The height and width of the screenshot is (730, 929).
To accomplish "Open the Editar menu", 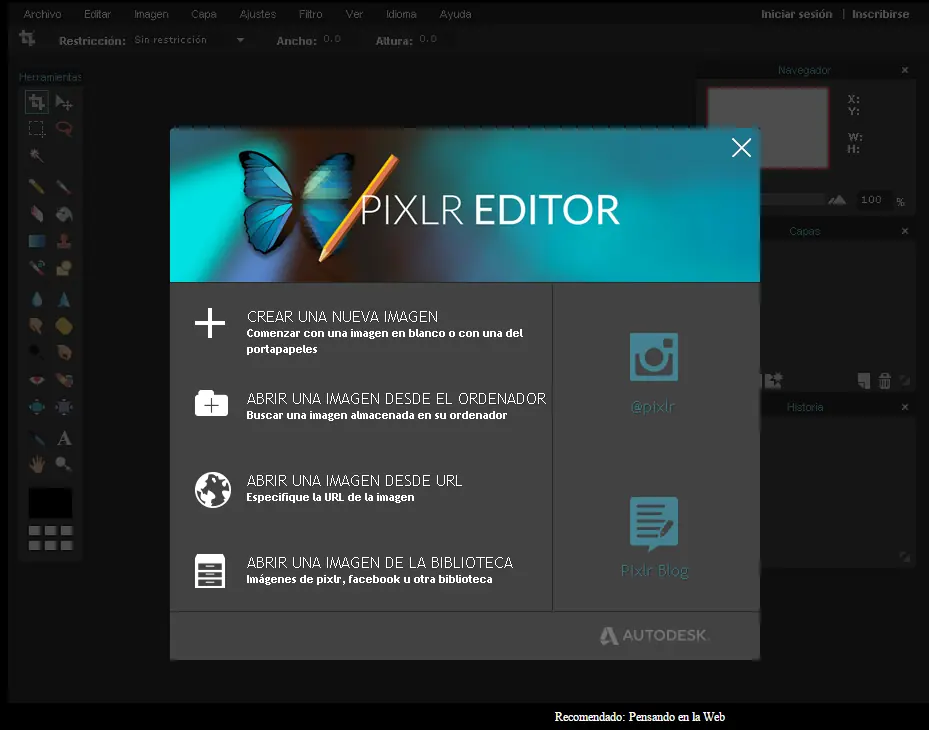I will pos(97,14).
